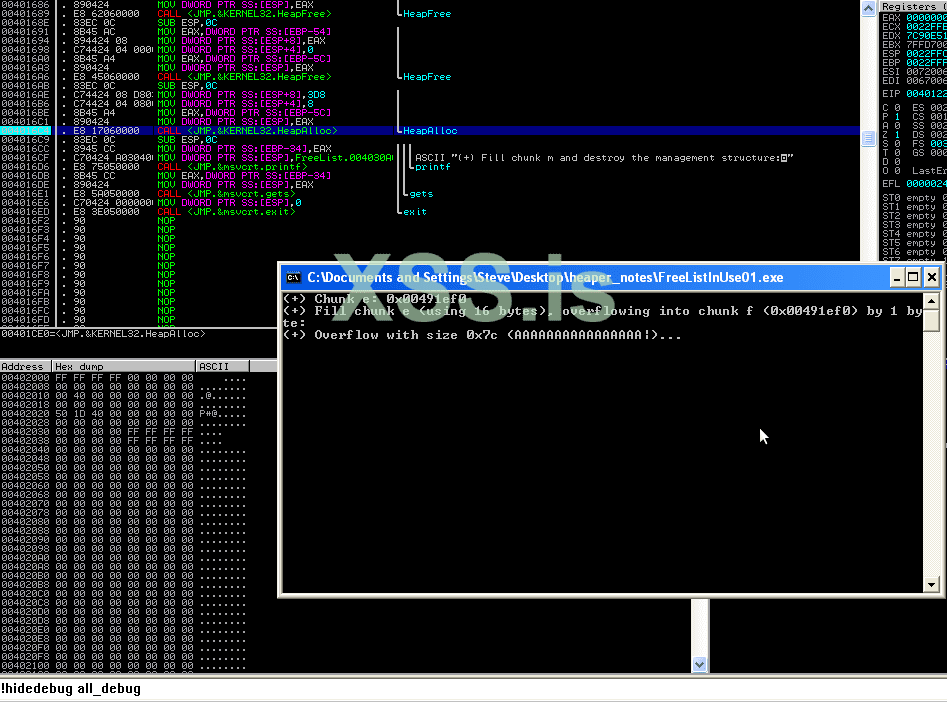Click the Registers pane header bar
This screenshot has height=702, width=947.
913,6
